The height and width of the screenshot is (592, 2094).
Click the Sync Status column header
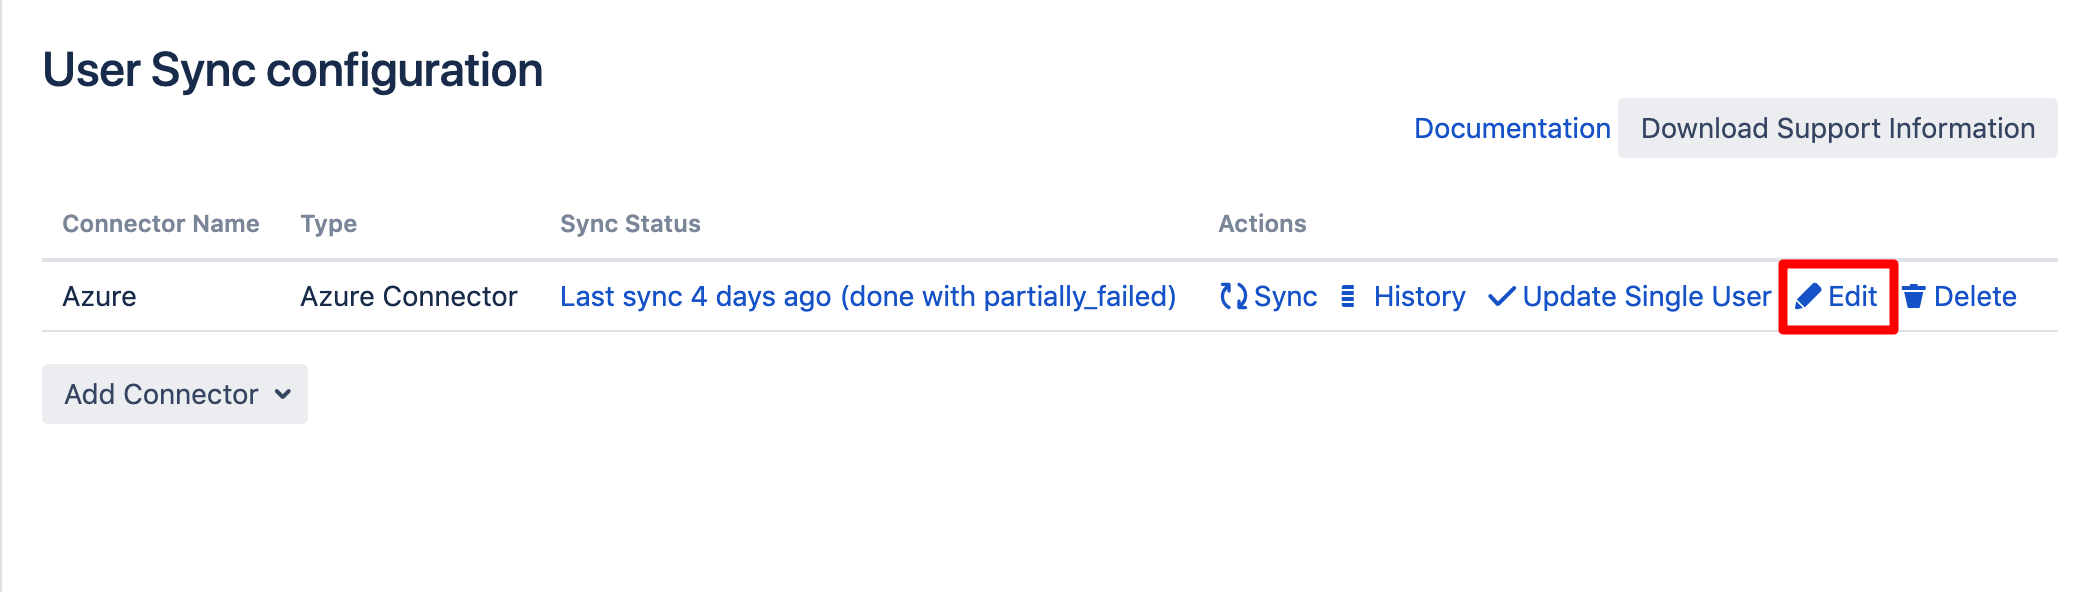[x=630, y=224]
